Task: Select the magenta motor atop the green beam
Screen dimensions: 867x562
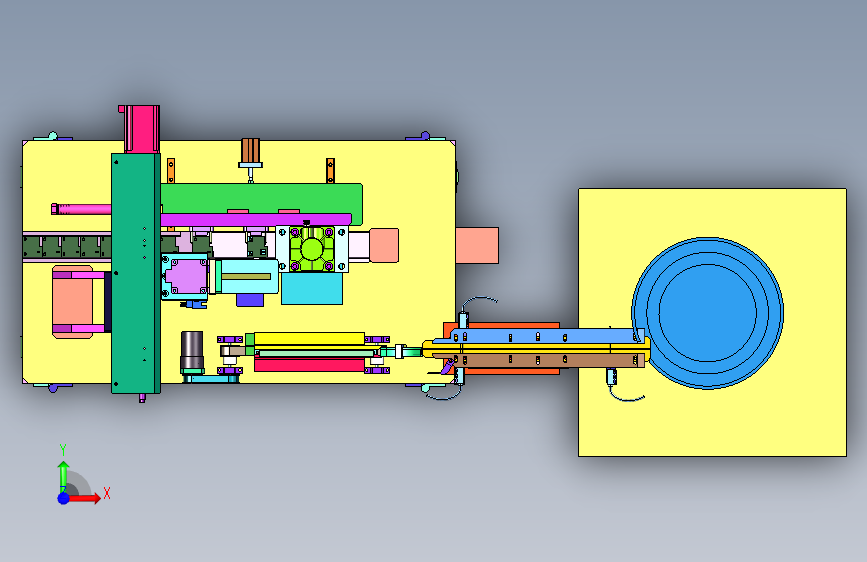Action: coord(143,128)
